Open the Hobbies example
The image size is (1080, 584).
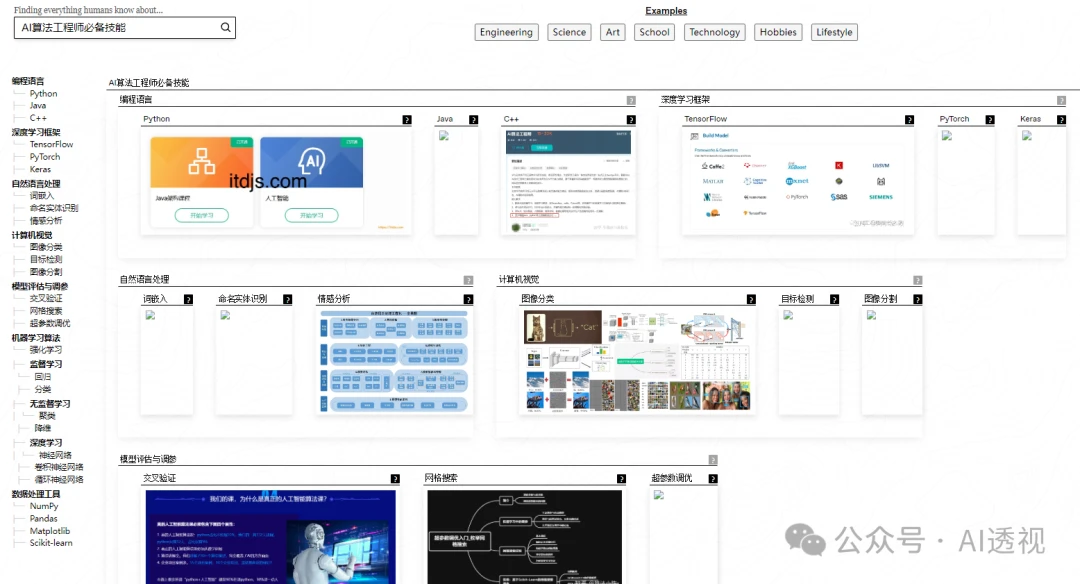(778, 32)
